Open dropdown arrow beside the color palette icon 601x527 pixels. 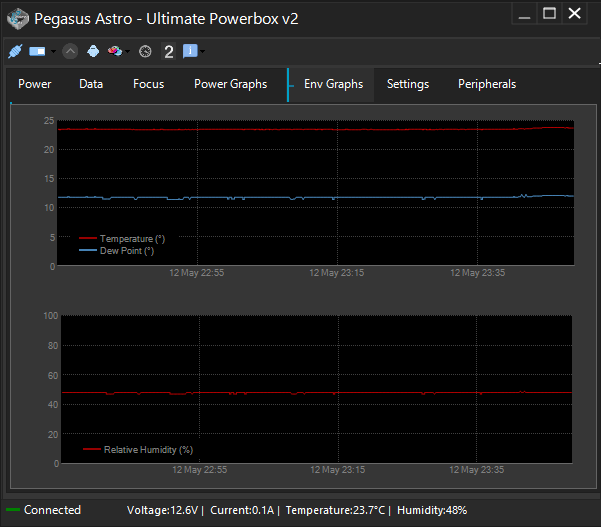click(x=128, y=51)
